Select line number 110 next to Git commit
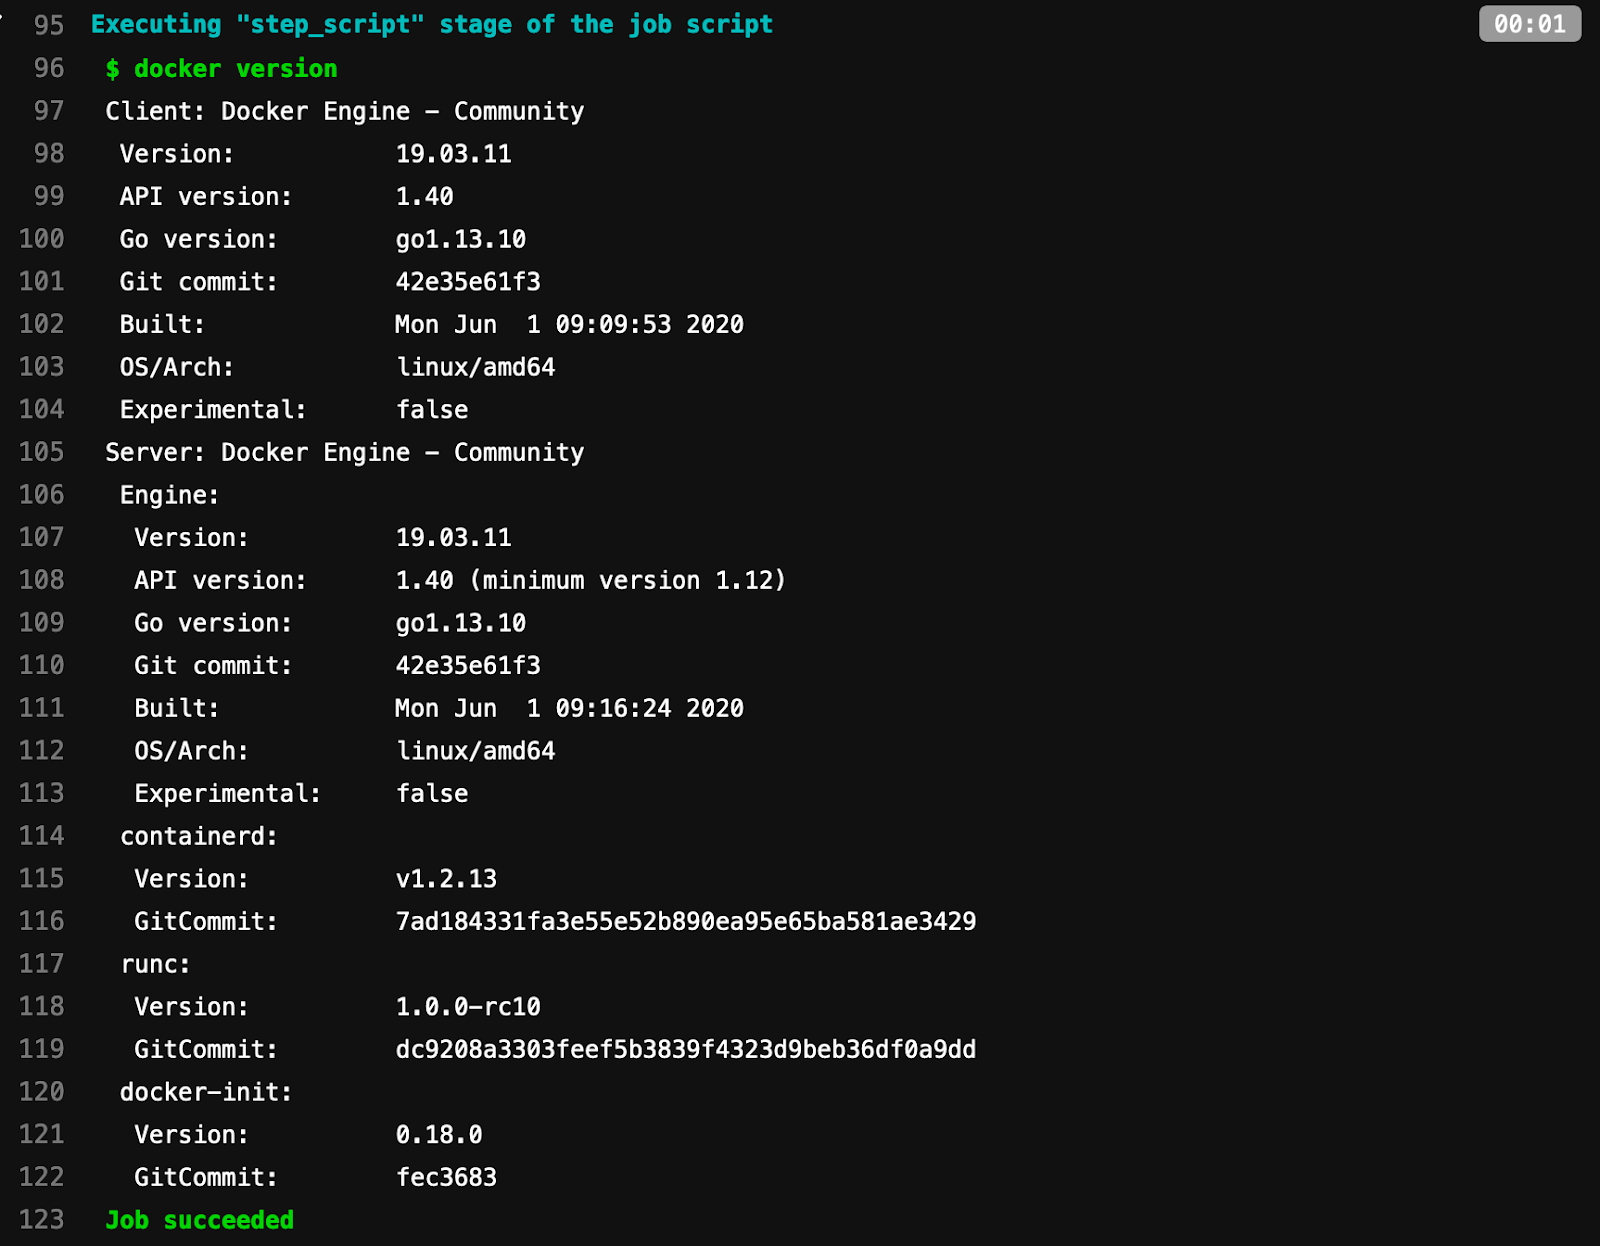The height and width of the screenshot is (1246, 1600). [40, 665]
